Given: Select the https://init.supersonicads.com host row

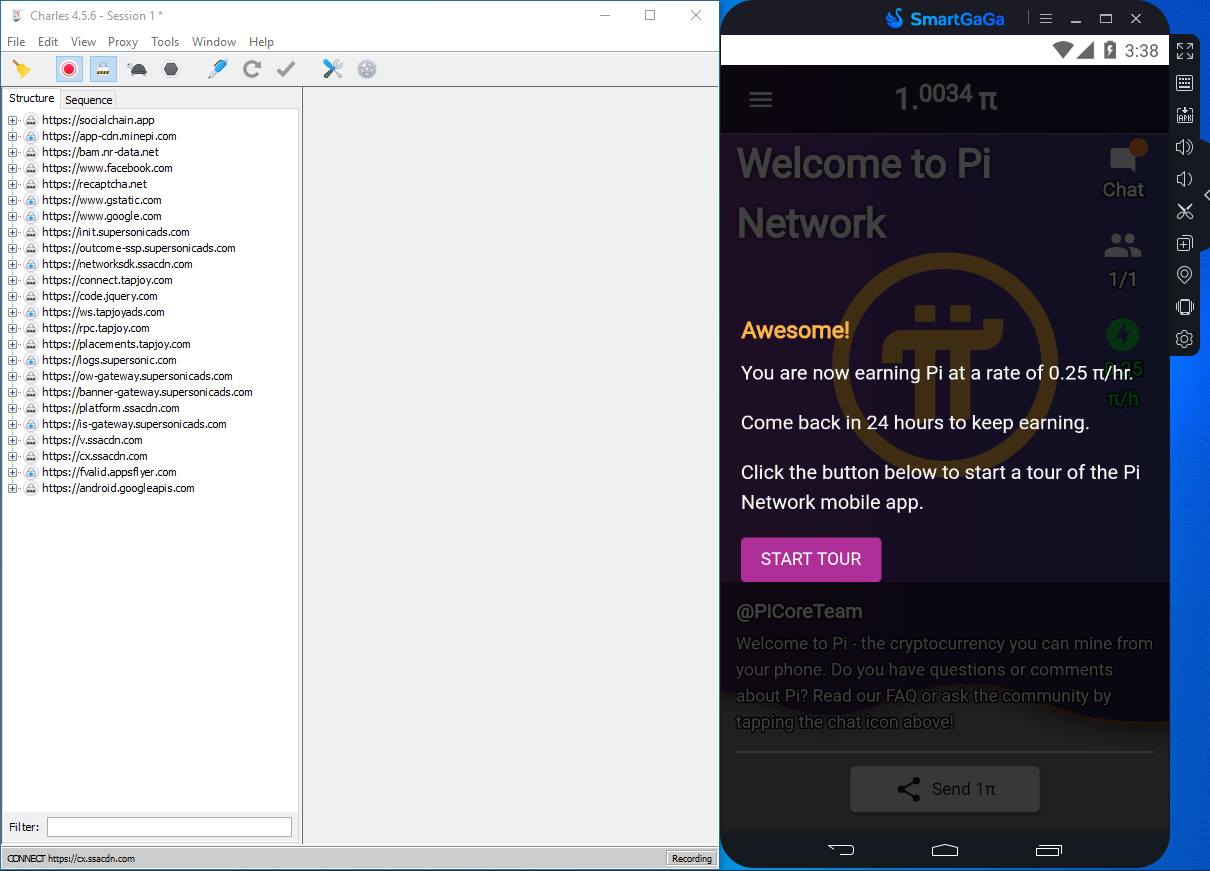Looking at the screenshot, I should coord(116,232).
